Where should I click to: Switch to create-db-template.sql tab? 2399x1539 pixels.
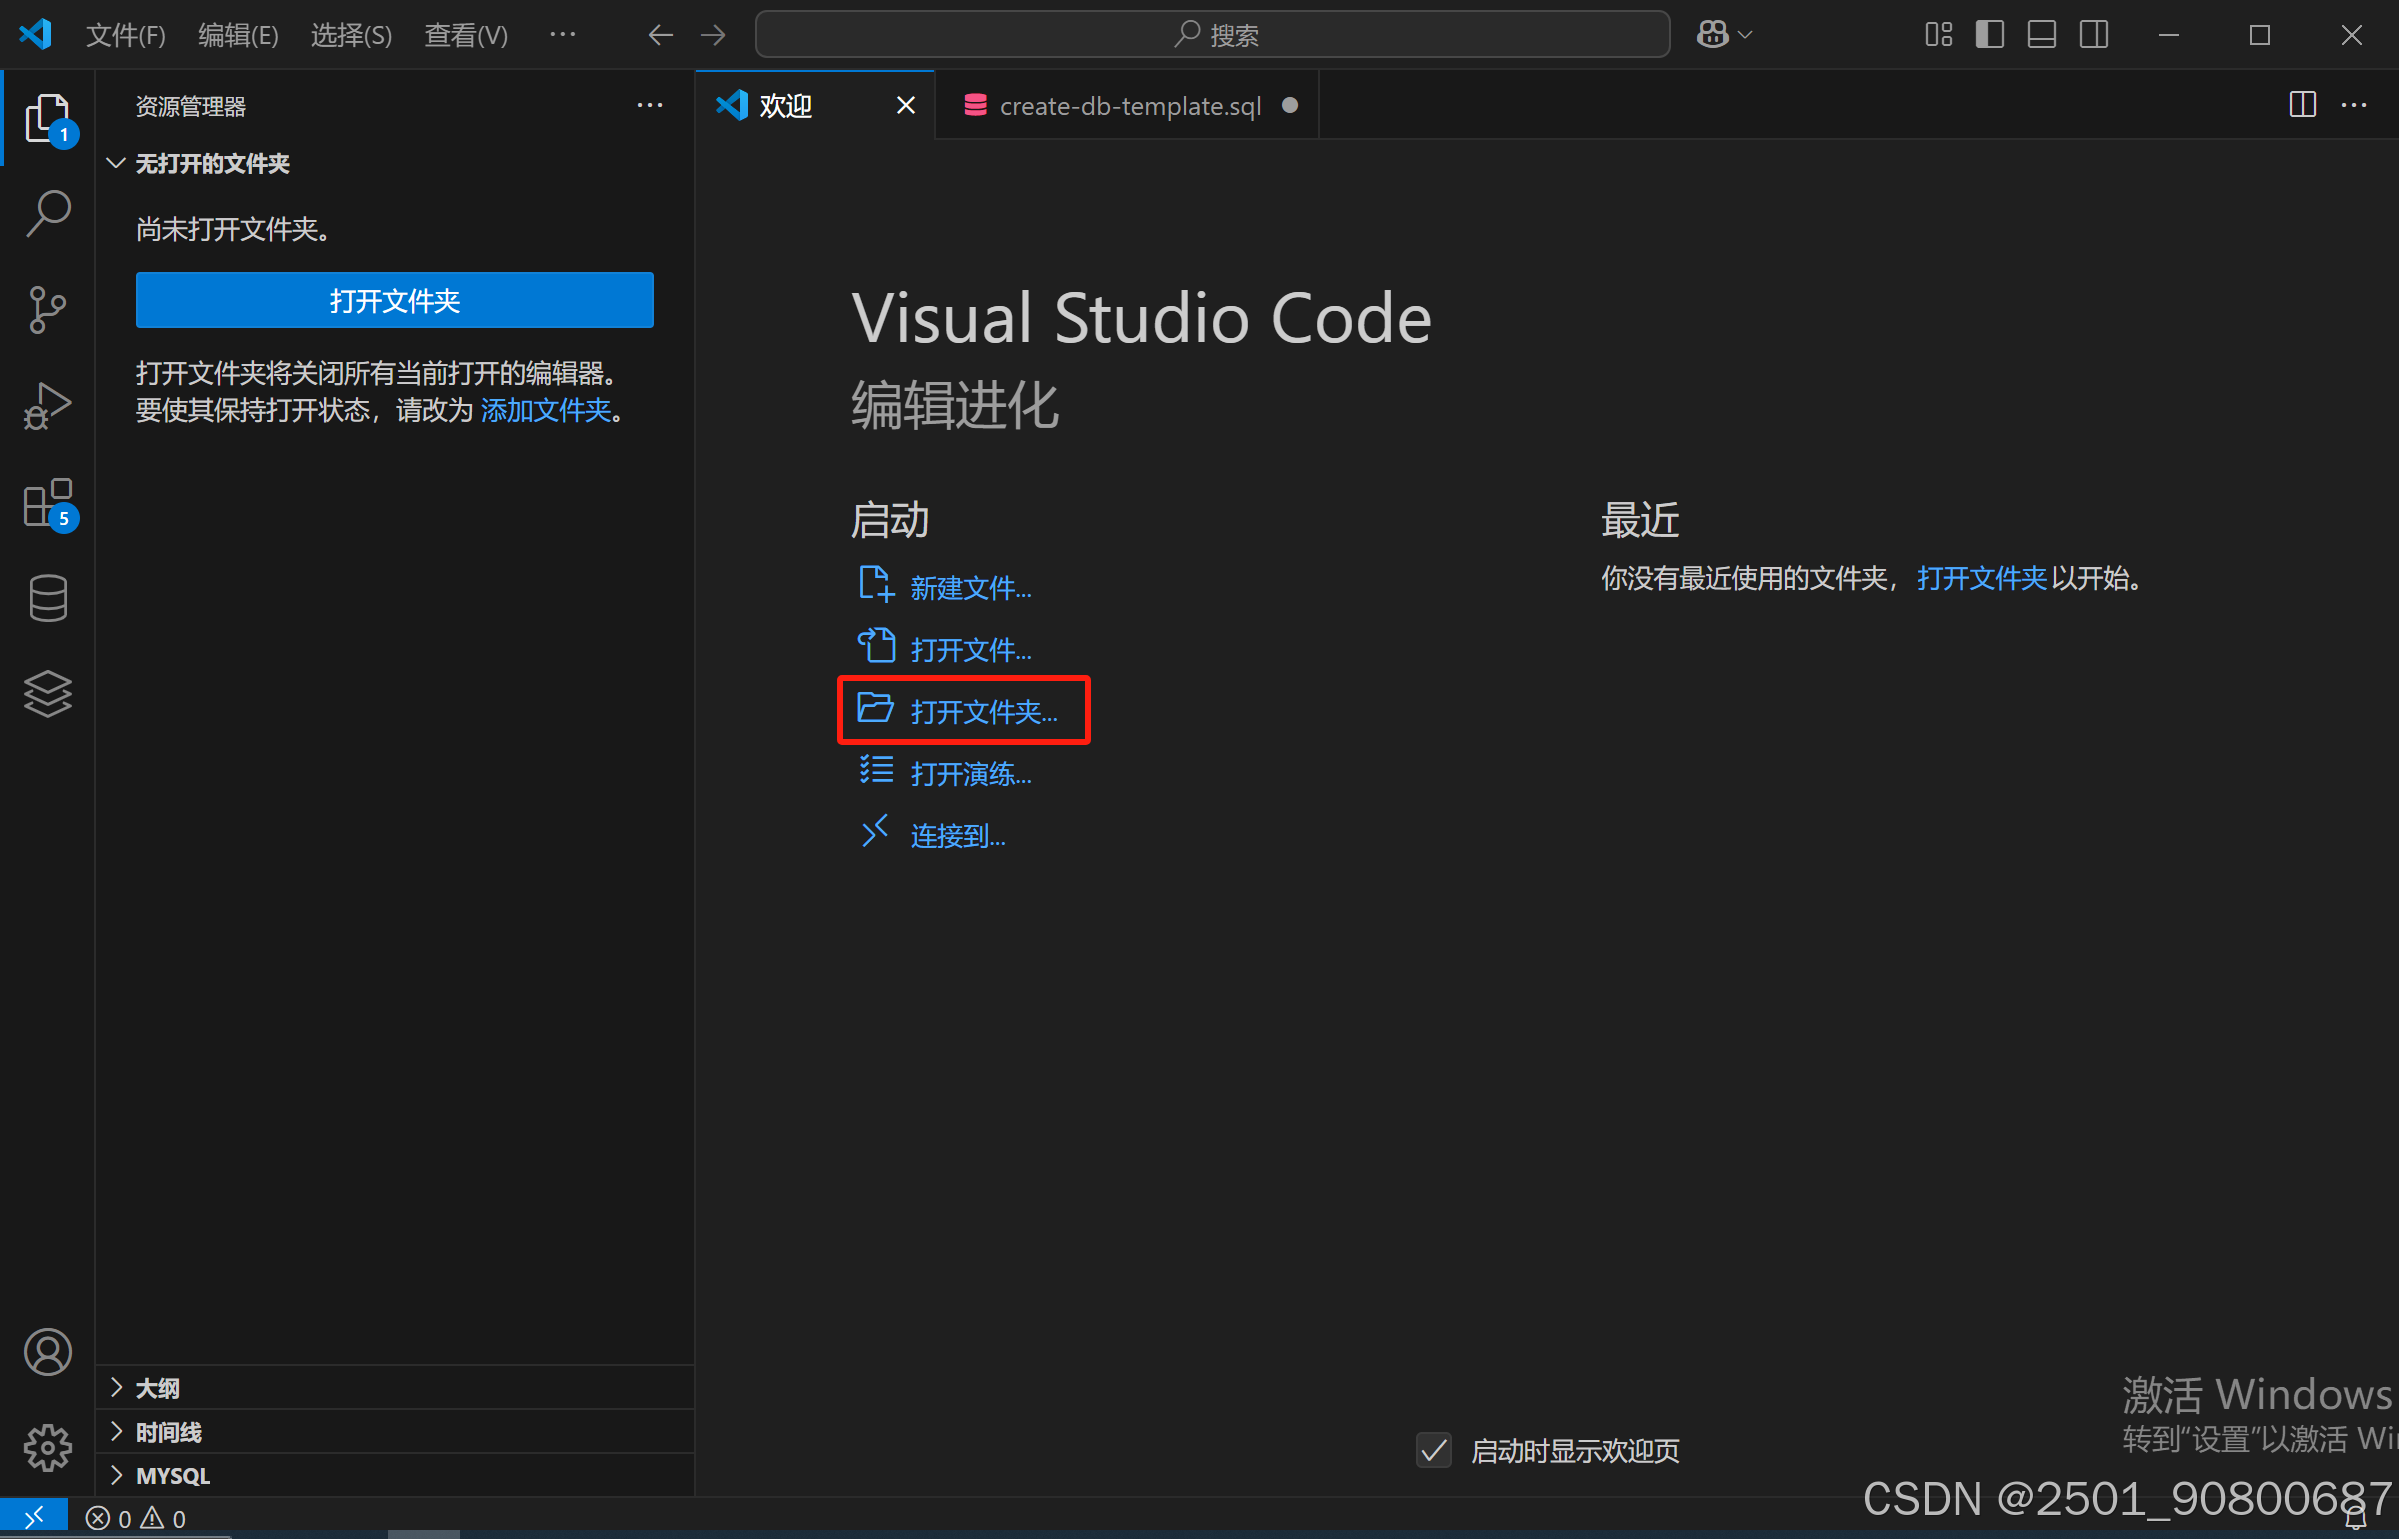[x=1129, y=106]
